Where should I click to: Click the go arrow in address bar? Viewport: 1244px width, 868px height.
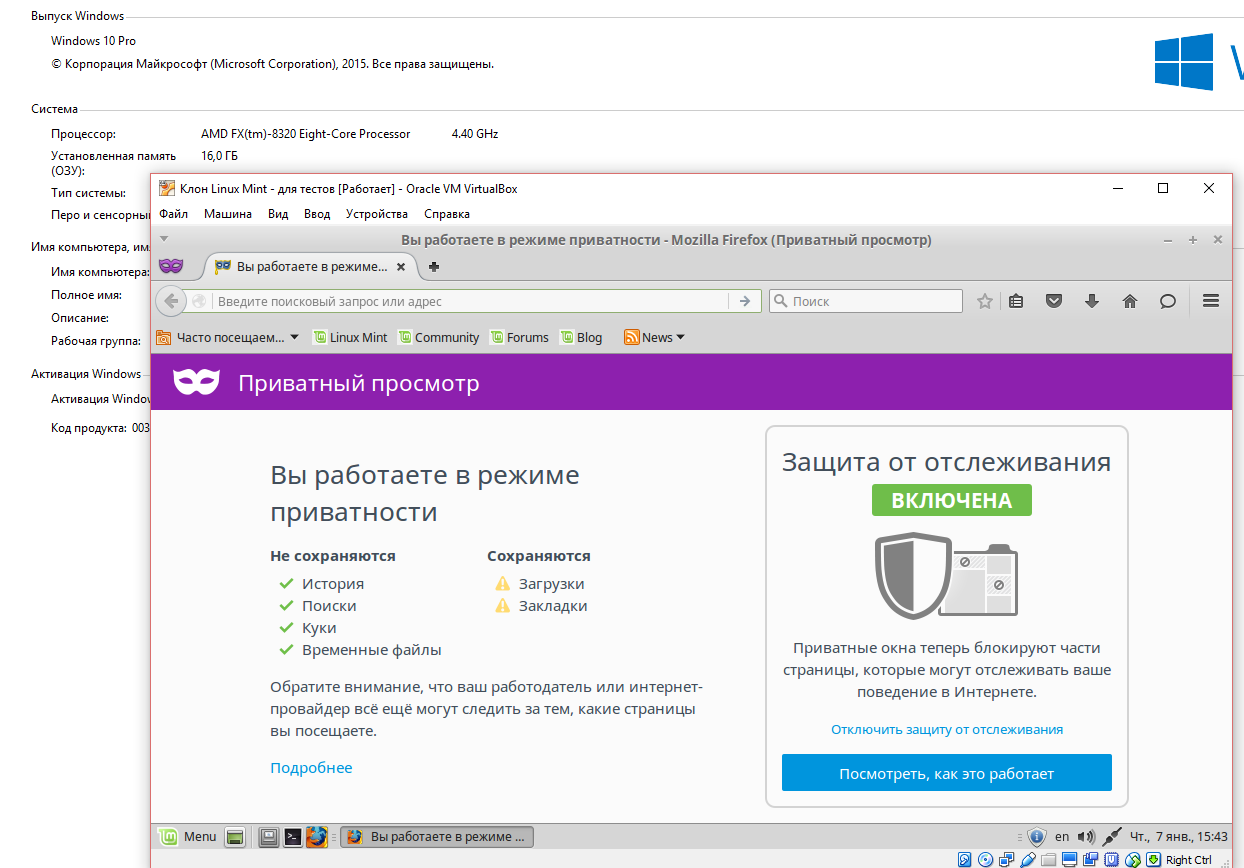pos(744,301)
